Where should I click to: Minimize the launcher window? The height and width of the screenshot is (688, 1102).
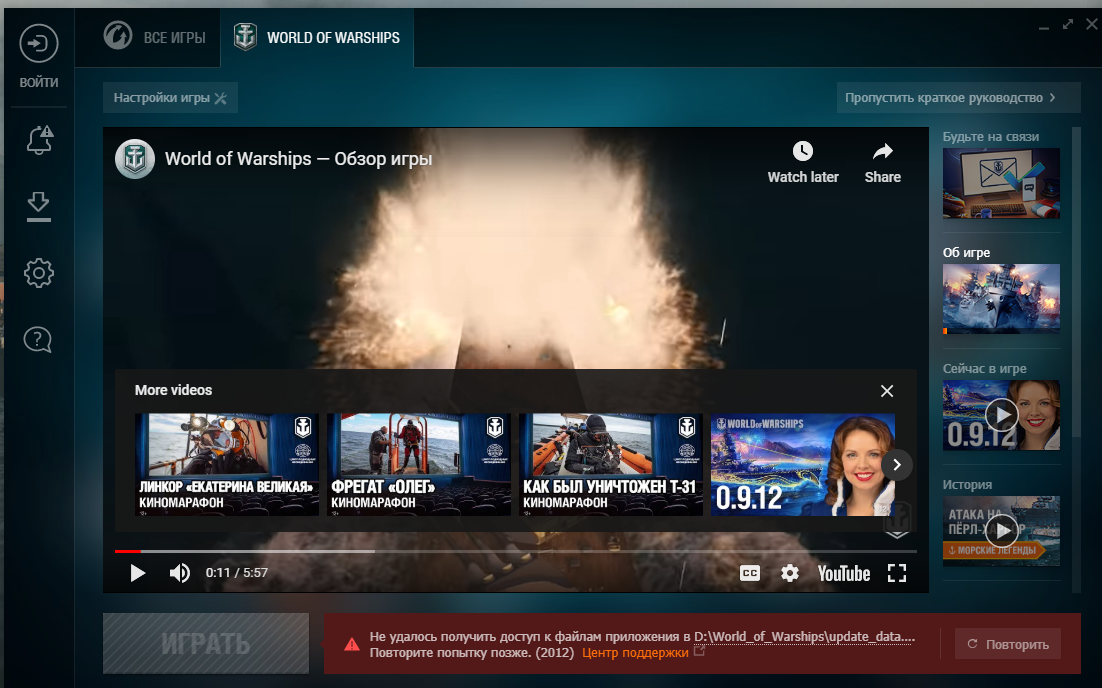pyautogui.click(x=1044, y=26)
